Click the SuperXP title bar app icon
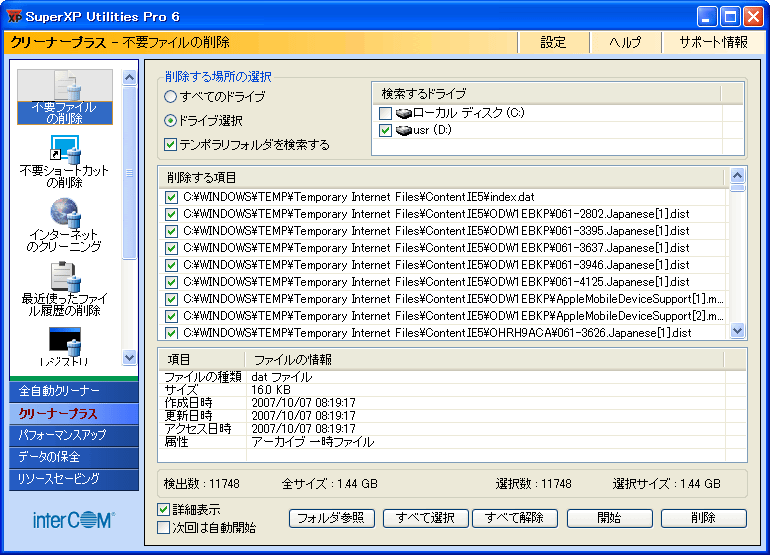770x555 pixels. point(14,17)
